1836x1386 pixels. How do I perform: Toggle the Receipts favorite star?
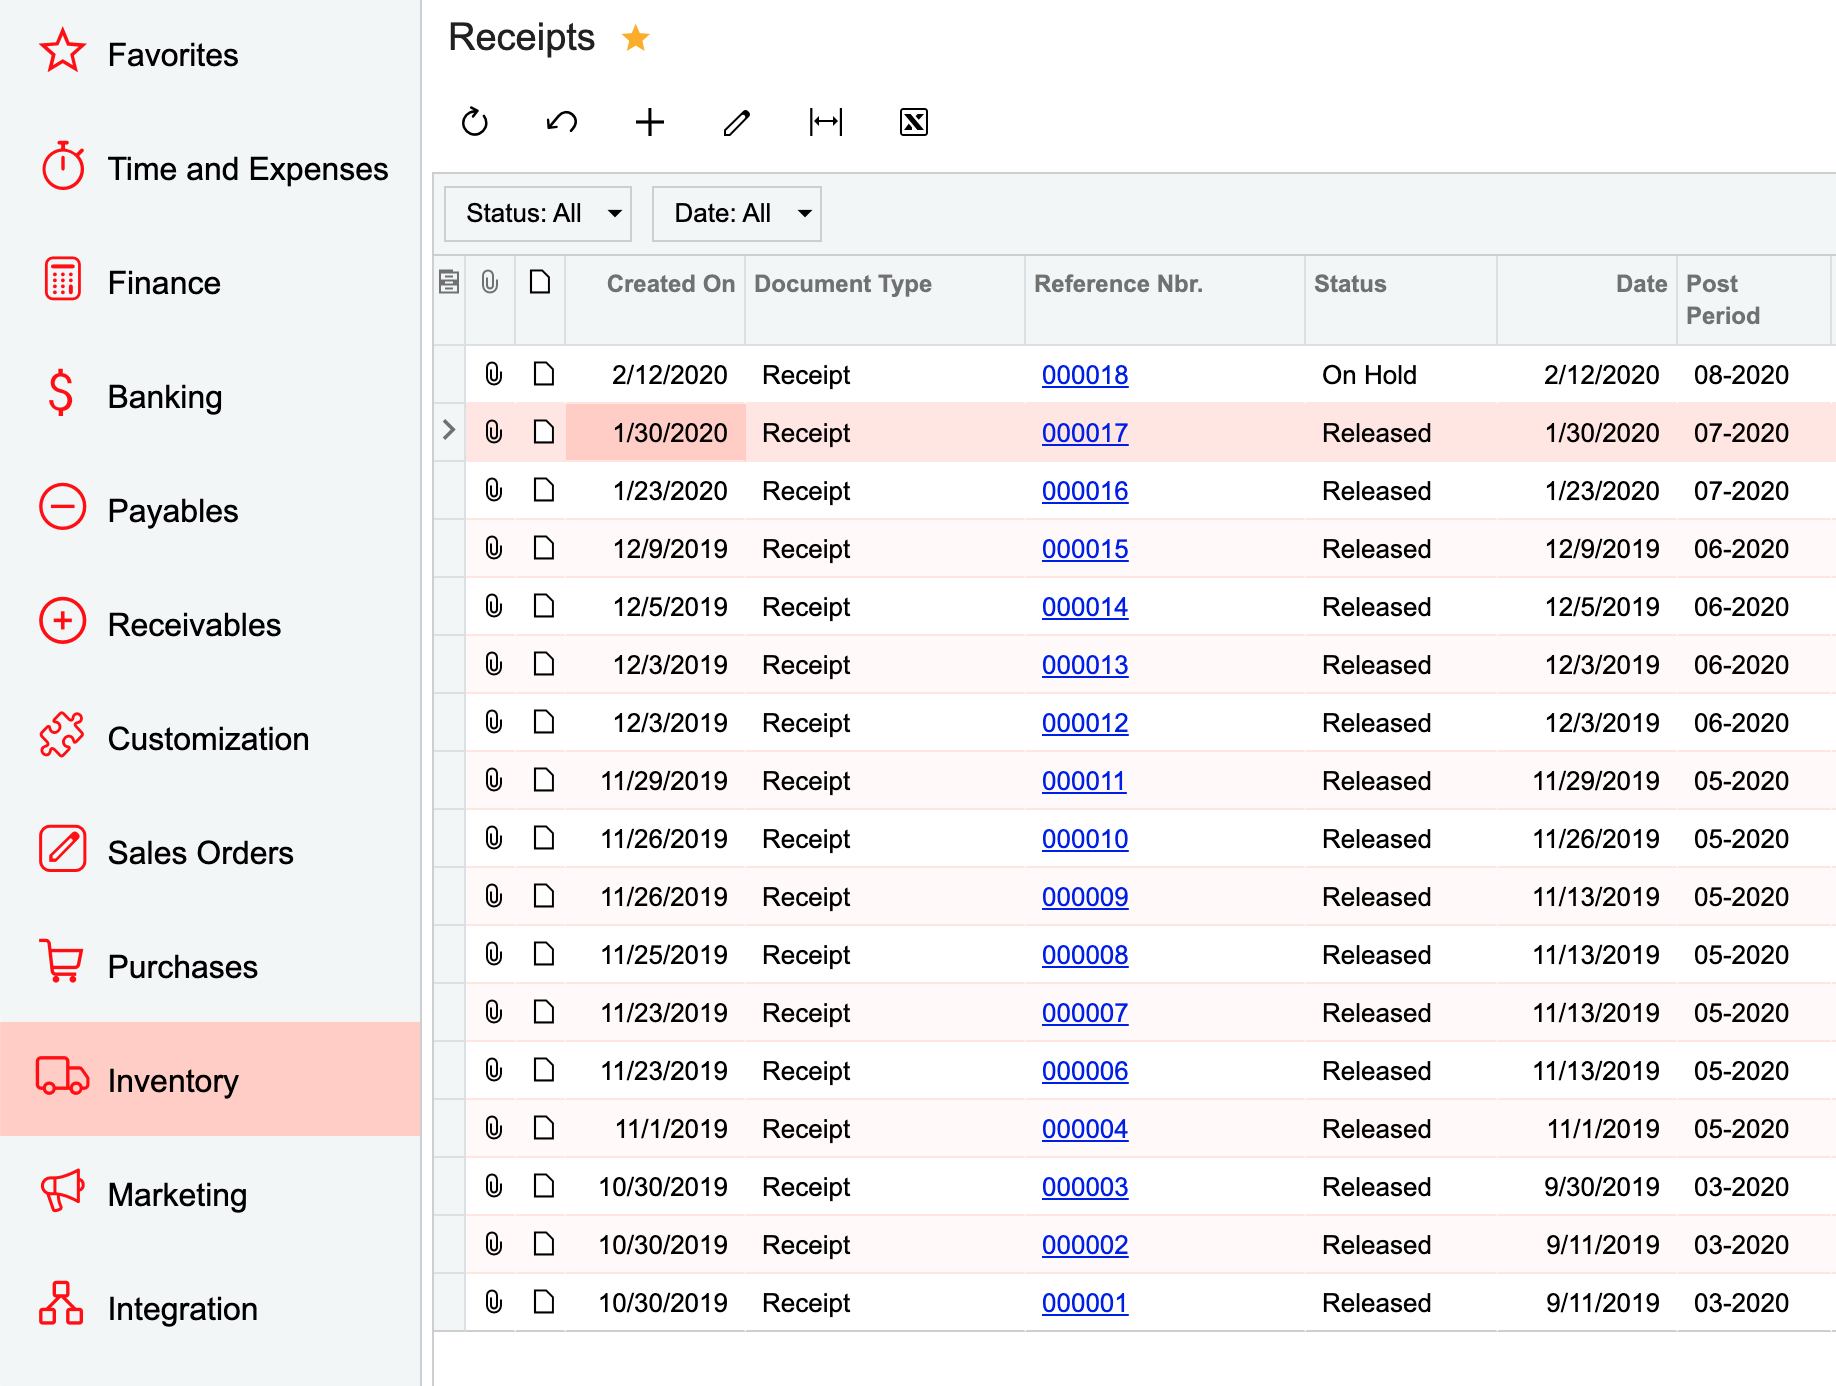point(636,39)
